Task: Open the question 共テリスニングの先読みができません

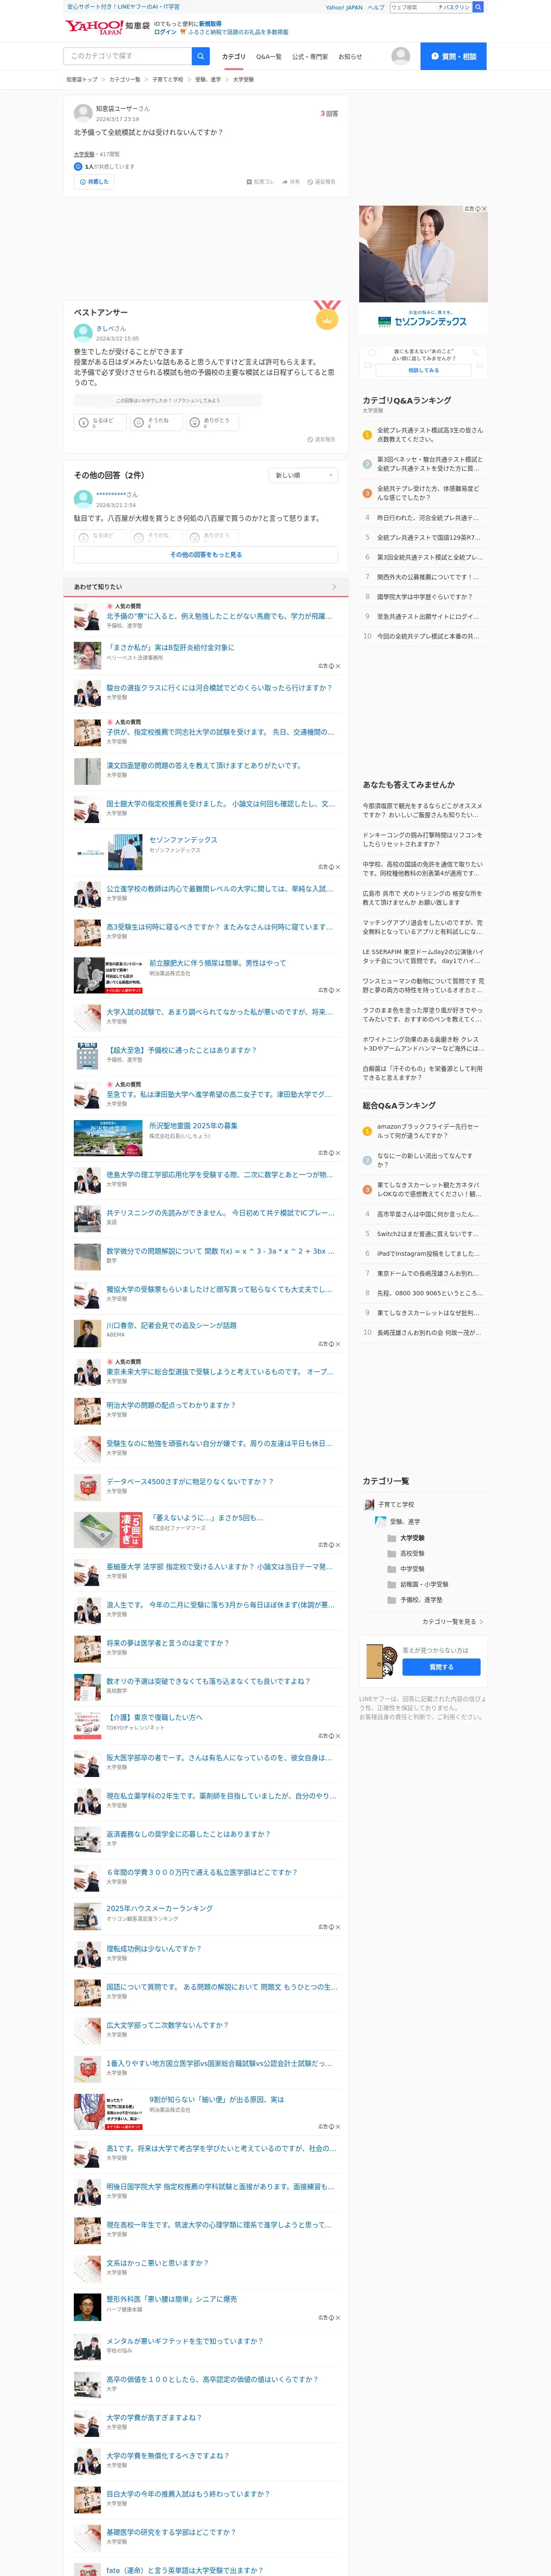Action: 220,1213
